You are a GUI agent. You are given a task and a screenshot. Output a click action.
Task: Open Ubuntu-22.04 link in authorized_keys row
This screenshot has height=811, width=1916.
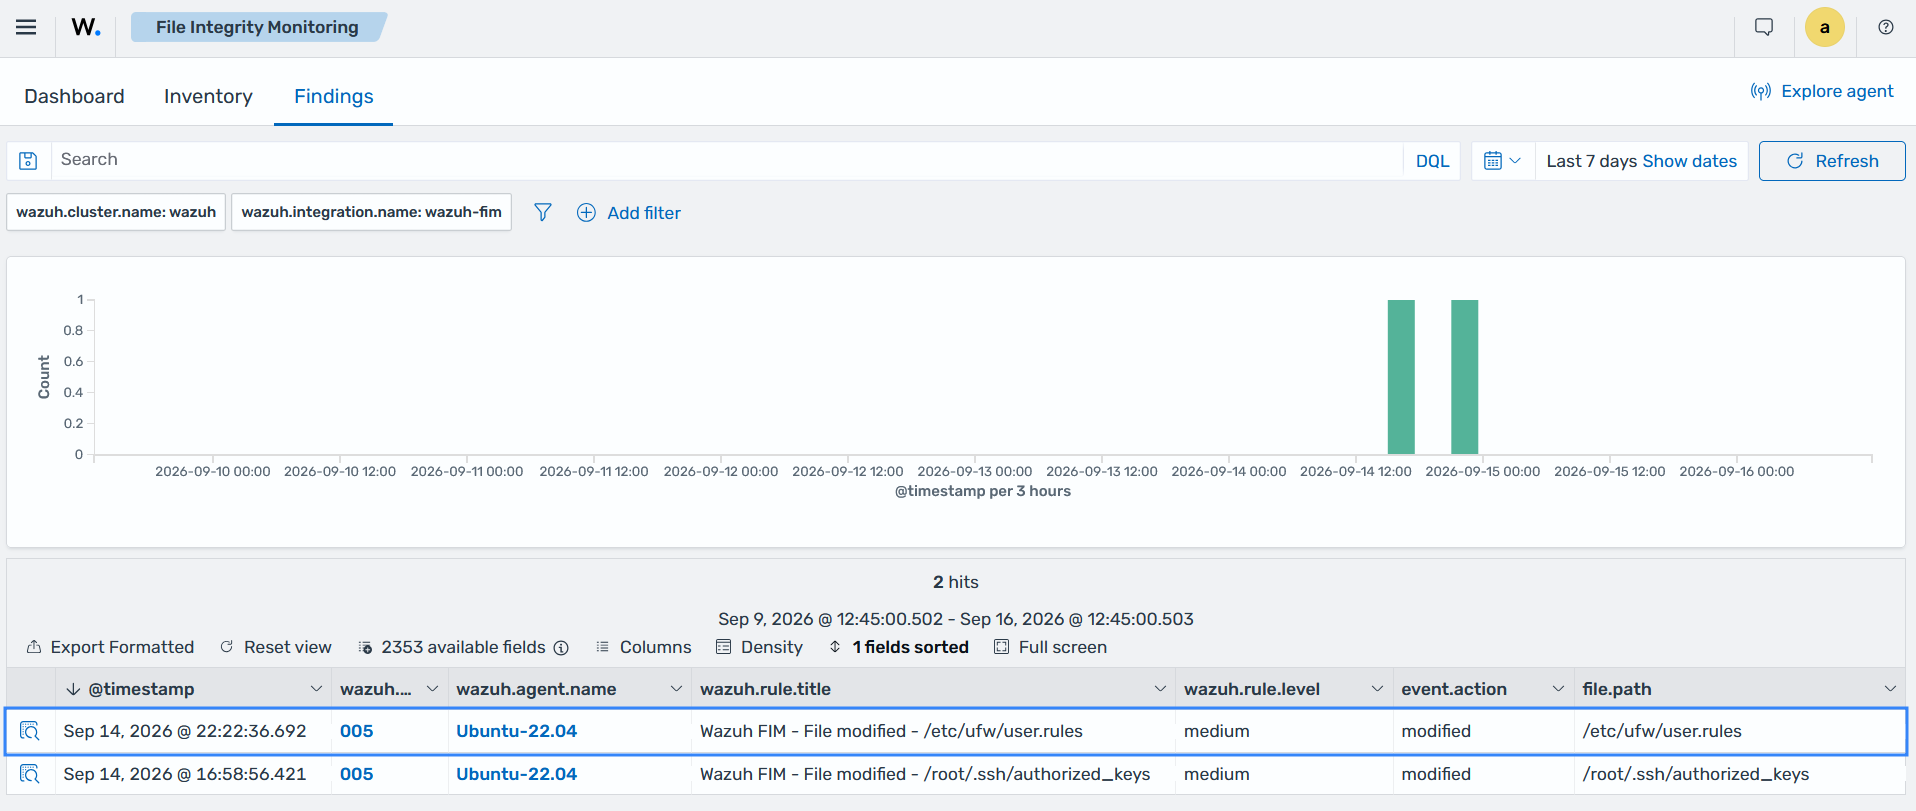pyautogui.click(x=516, y=774)
